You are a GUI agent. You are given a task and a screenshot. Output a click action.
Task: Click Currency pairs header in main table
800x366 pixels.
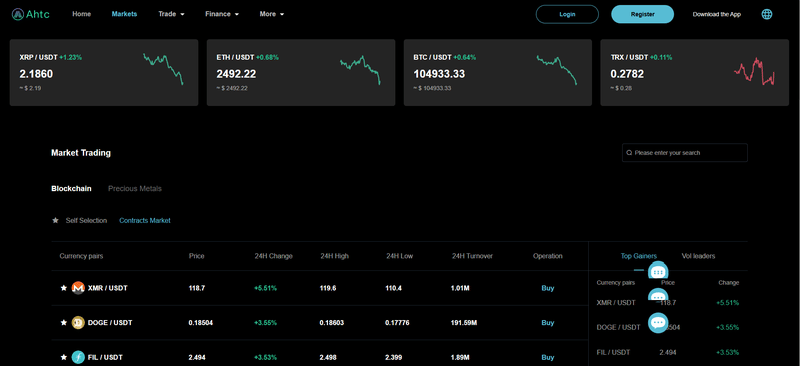[81, 256]
